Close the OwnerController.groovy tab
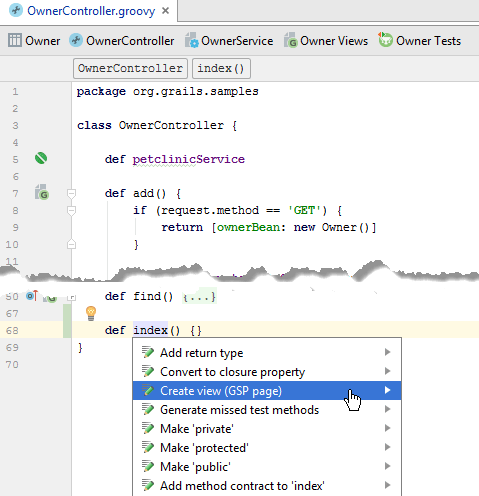Screen dimensions: 479x496 [x=165, y=11]
